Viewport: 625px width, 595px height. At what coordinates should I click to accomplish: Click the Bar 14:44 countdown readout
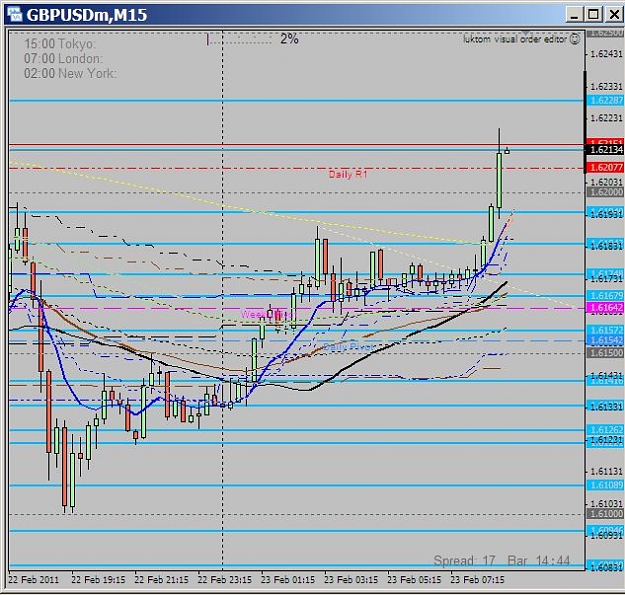(x=539, y=561)
